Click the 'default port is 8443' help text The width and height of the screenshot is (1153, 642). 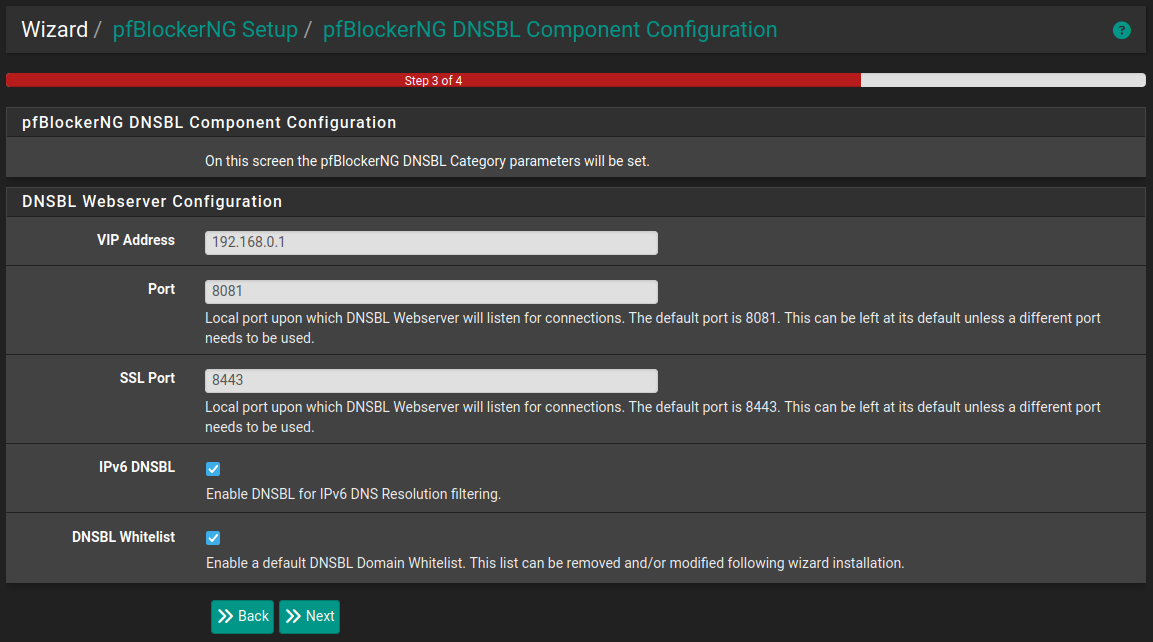click(x=653, y=417)
